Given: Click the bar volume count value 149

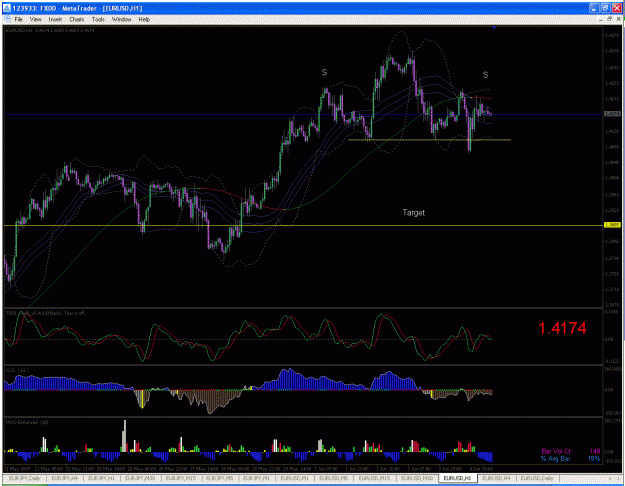Looking at the screenshot, I should click(595, 451).
